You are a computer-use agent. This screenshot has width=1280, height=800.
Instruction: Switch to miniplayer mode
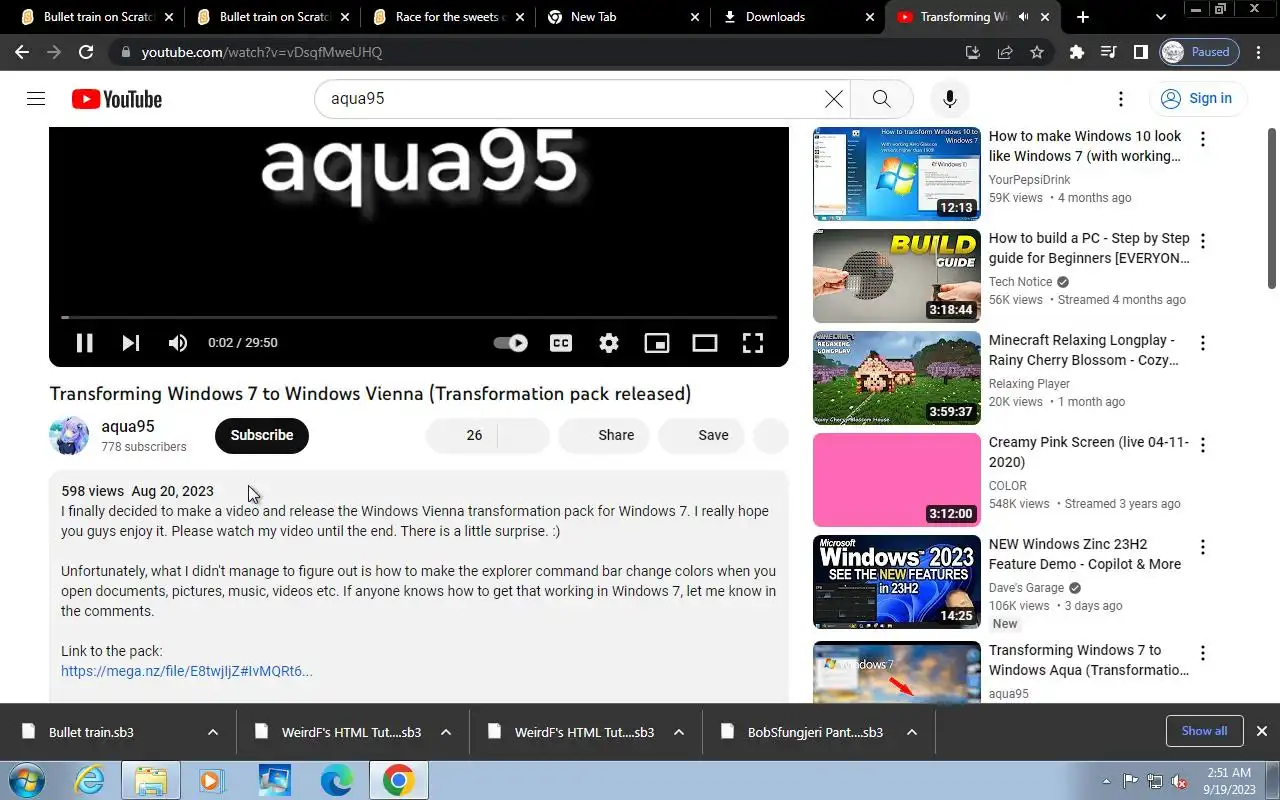click(x=657, y=343)
